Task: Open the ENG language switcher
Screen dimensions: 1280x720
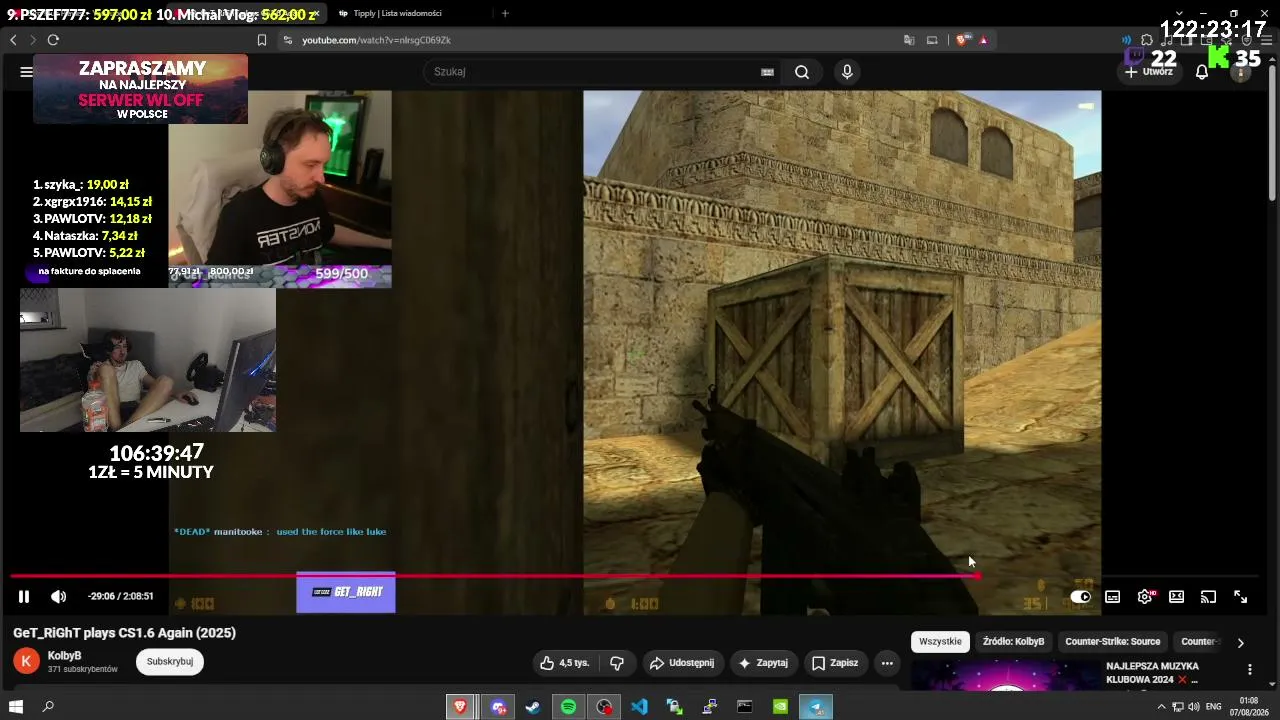Action: tap(1214, 707)
